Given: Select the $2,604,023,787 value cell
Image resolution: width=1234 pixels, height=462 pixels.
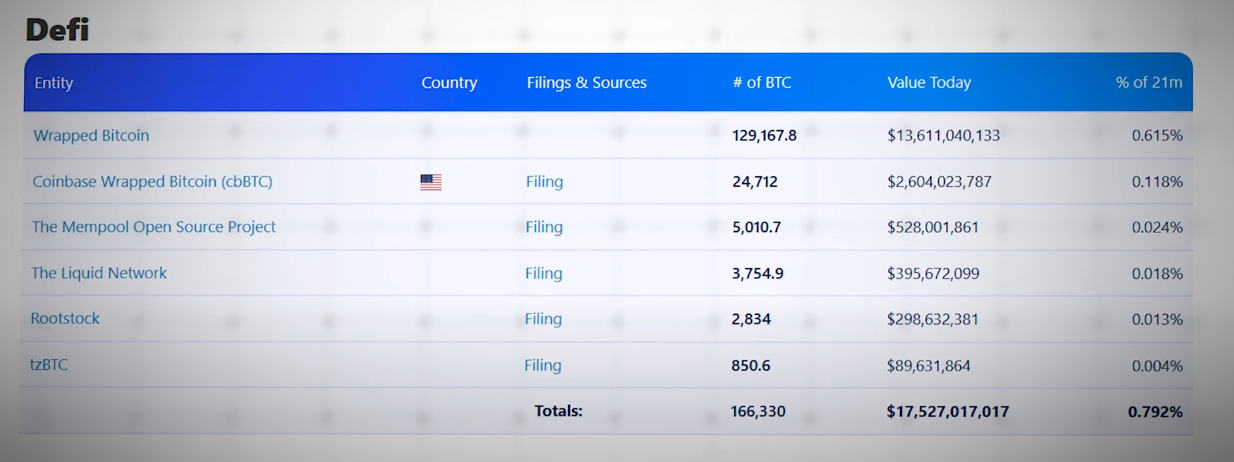Looking at the screenshot, I should click(x=940, y=182).
